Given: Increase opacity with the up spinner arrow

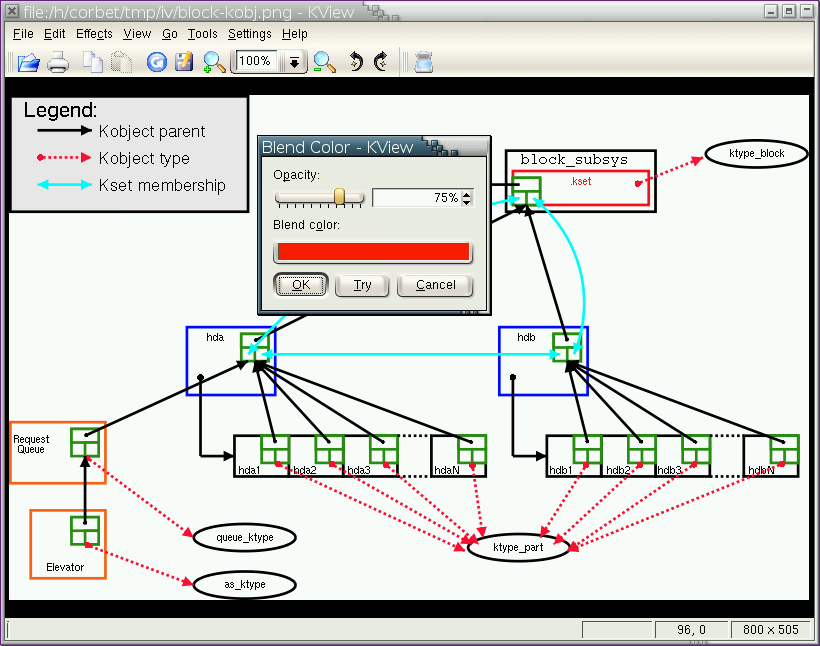Looking at the screenshot, I should [464, 193].
